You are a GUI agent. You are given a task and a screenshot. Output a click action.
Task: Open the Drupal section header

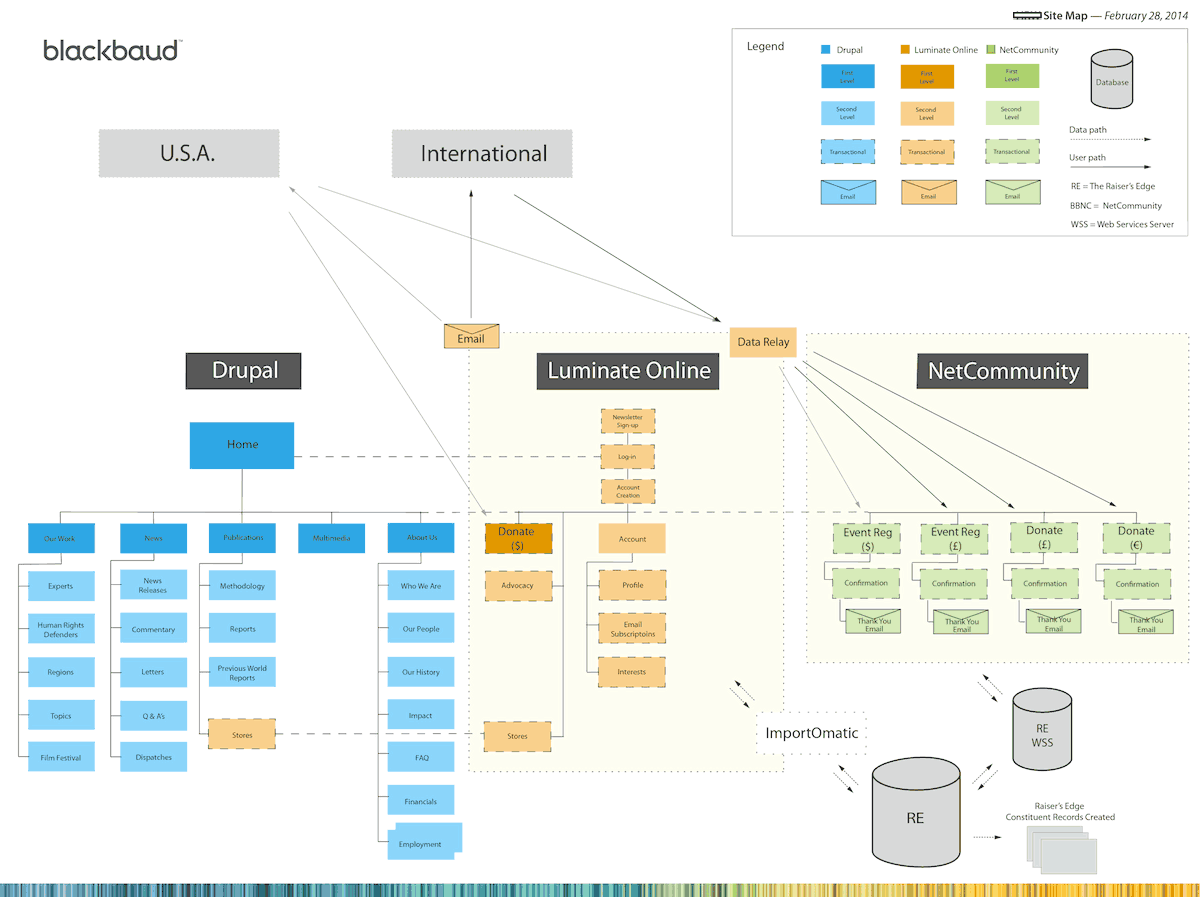tap(244, 371)
